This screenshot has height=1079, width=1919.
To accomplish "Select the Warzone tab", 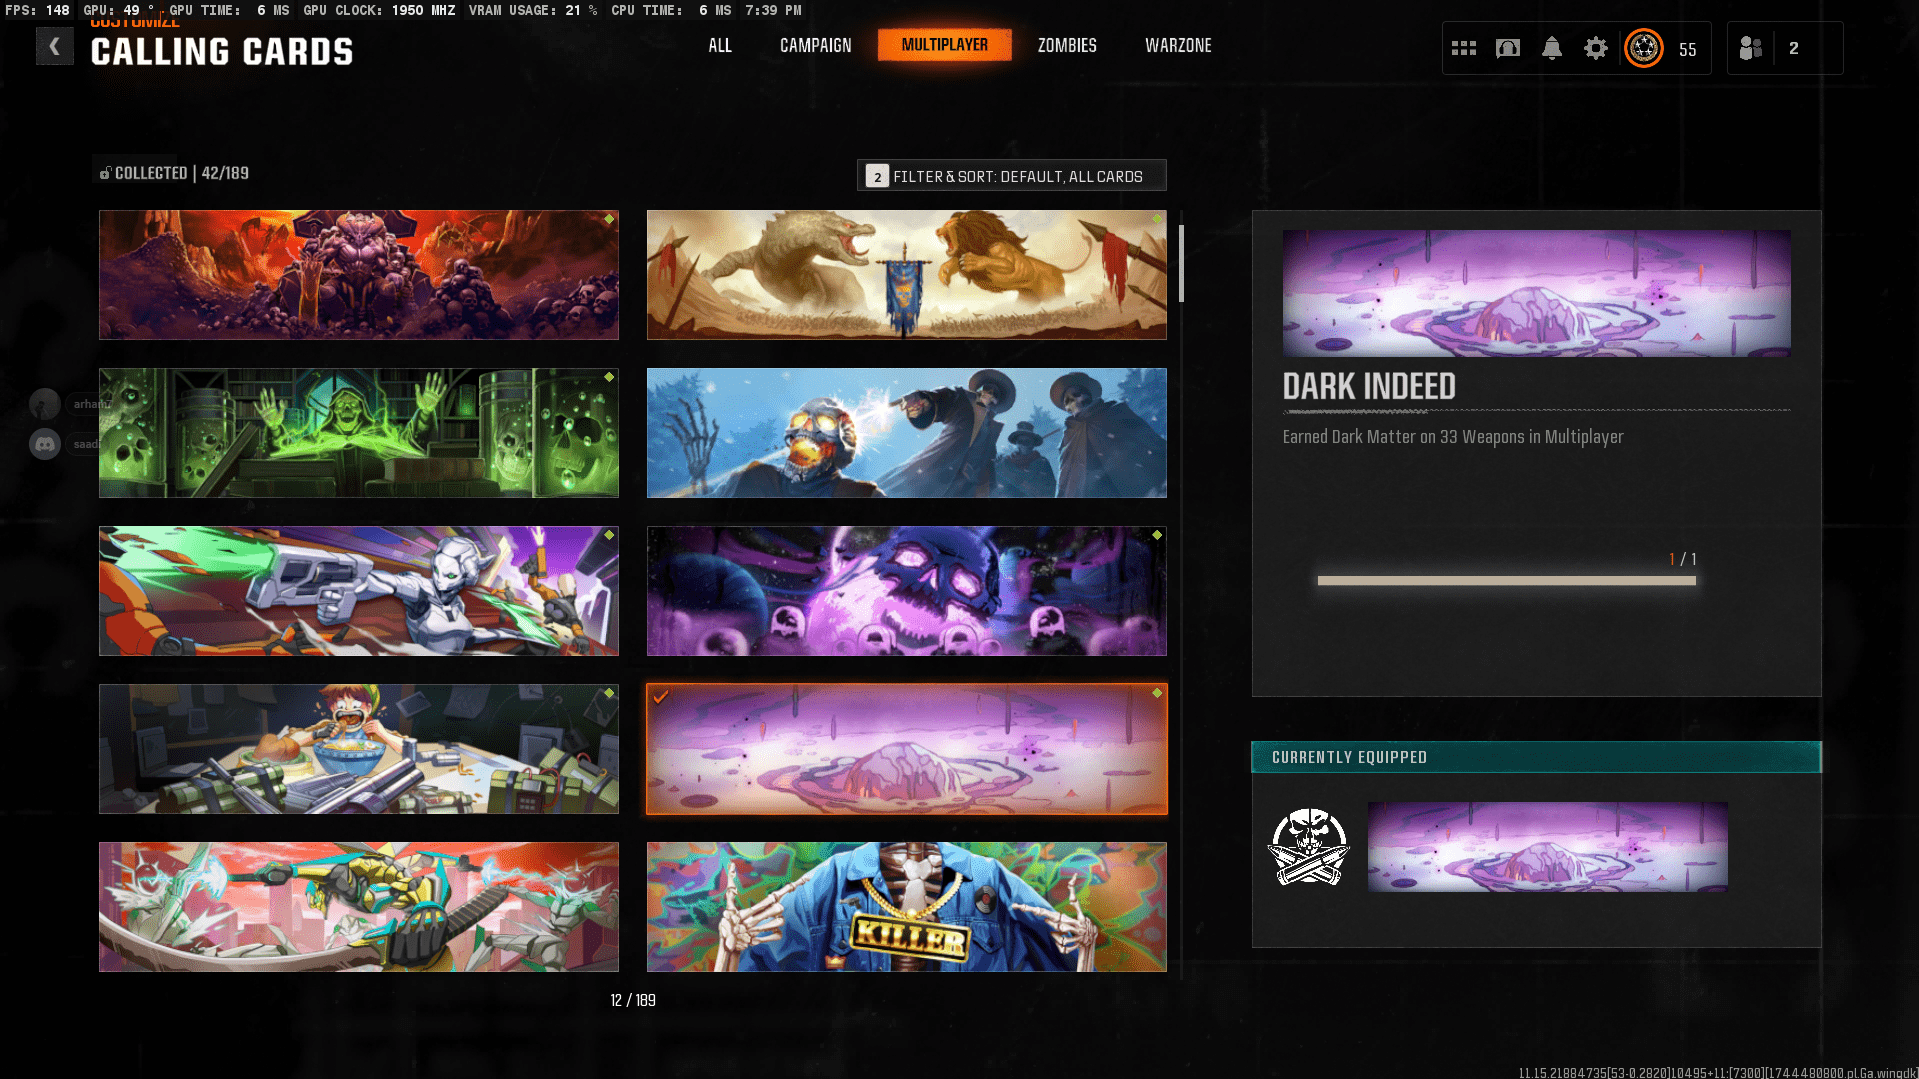I will [1177, 45].
